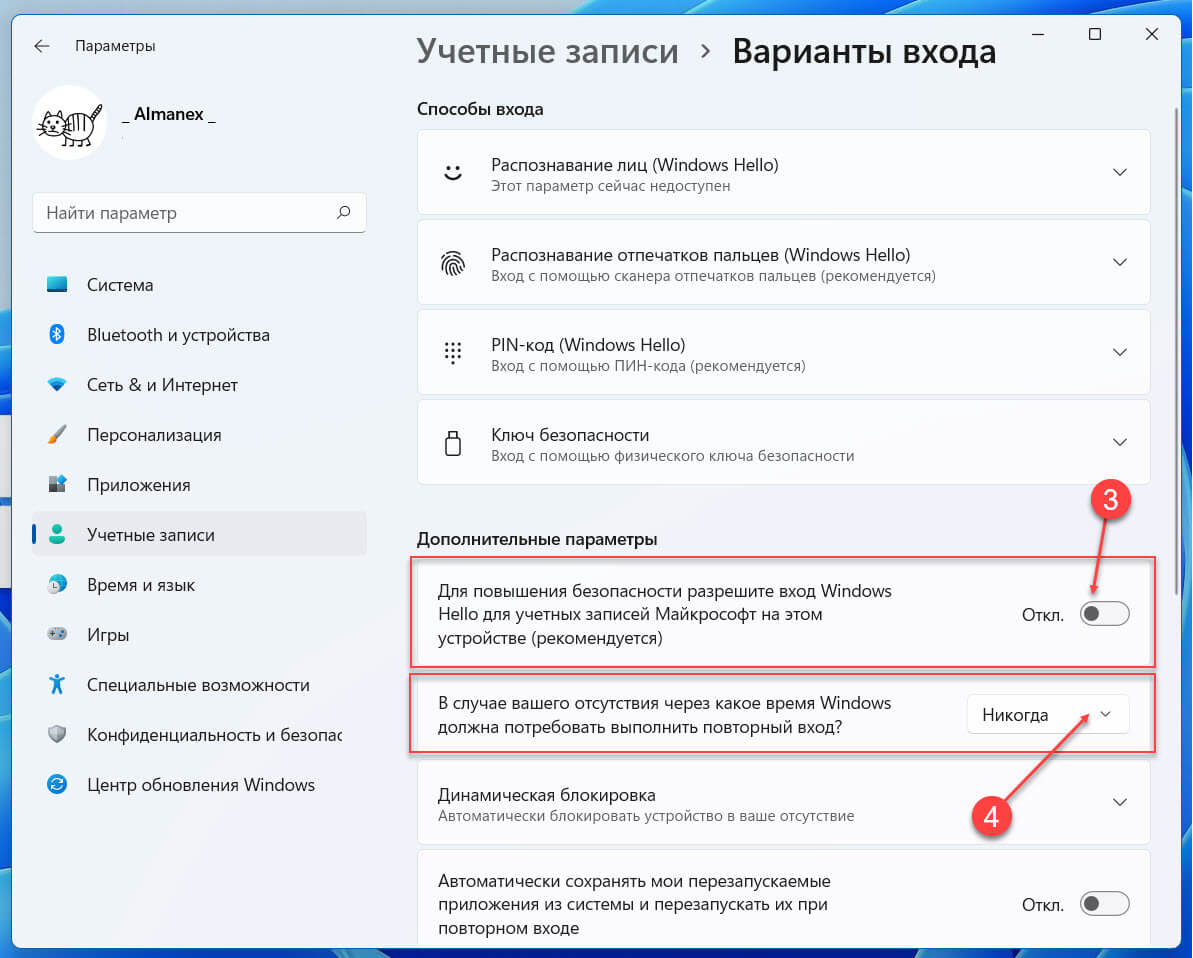Click Учетные записи breadcrumb link
This screenshot has height=958, width=1193.
coord(547,52)
